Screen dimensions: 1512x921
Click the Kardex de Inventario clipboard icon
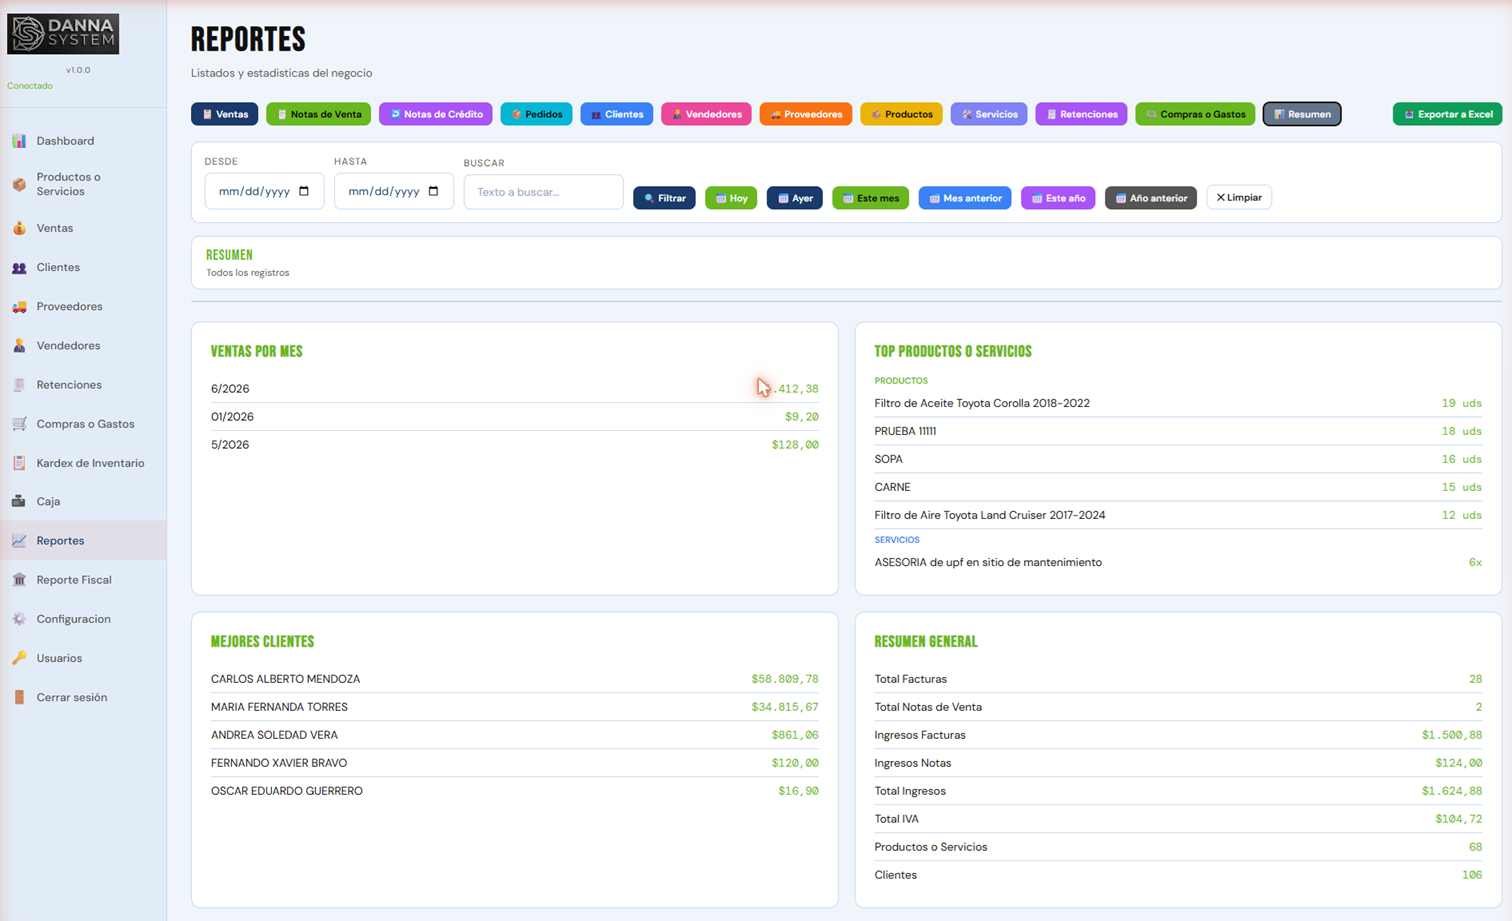coord(19,463)
